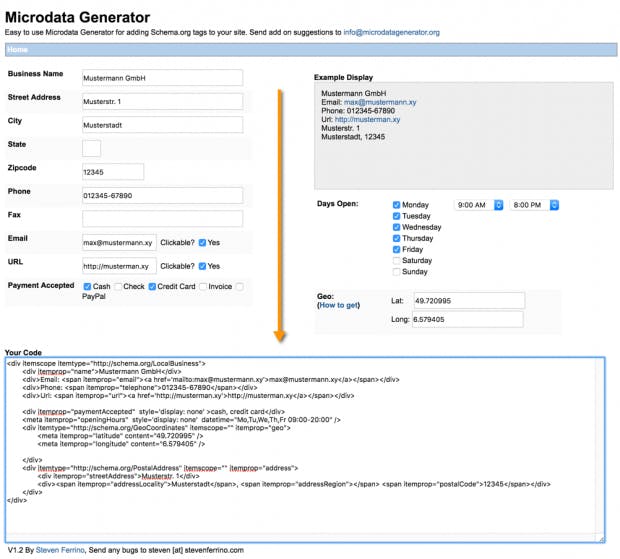Uncheck Monday in Days Open
This screenshot has width=620, height=559.
396,205
